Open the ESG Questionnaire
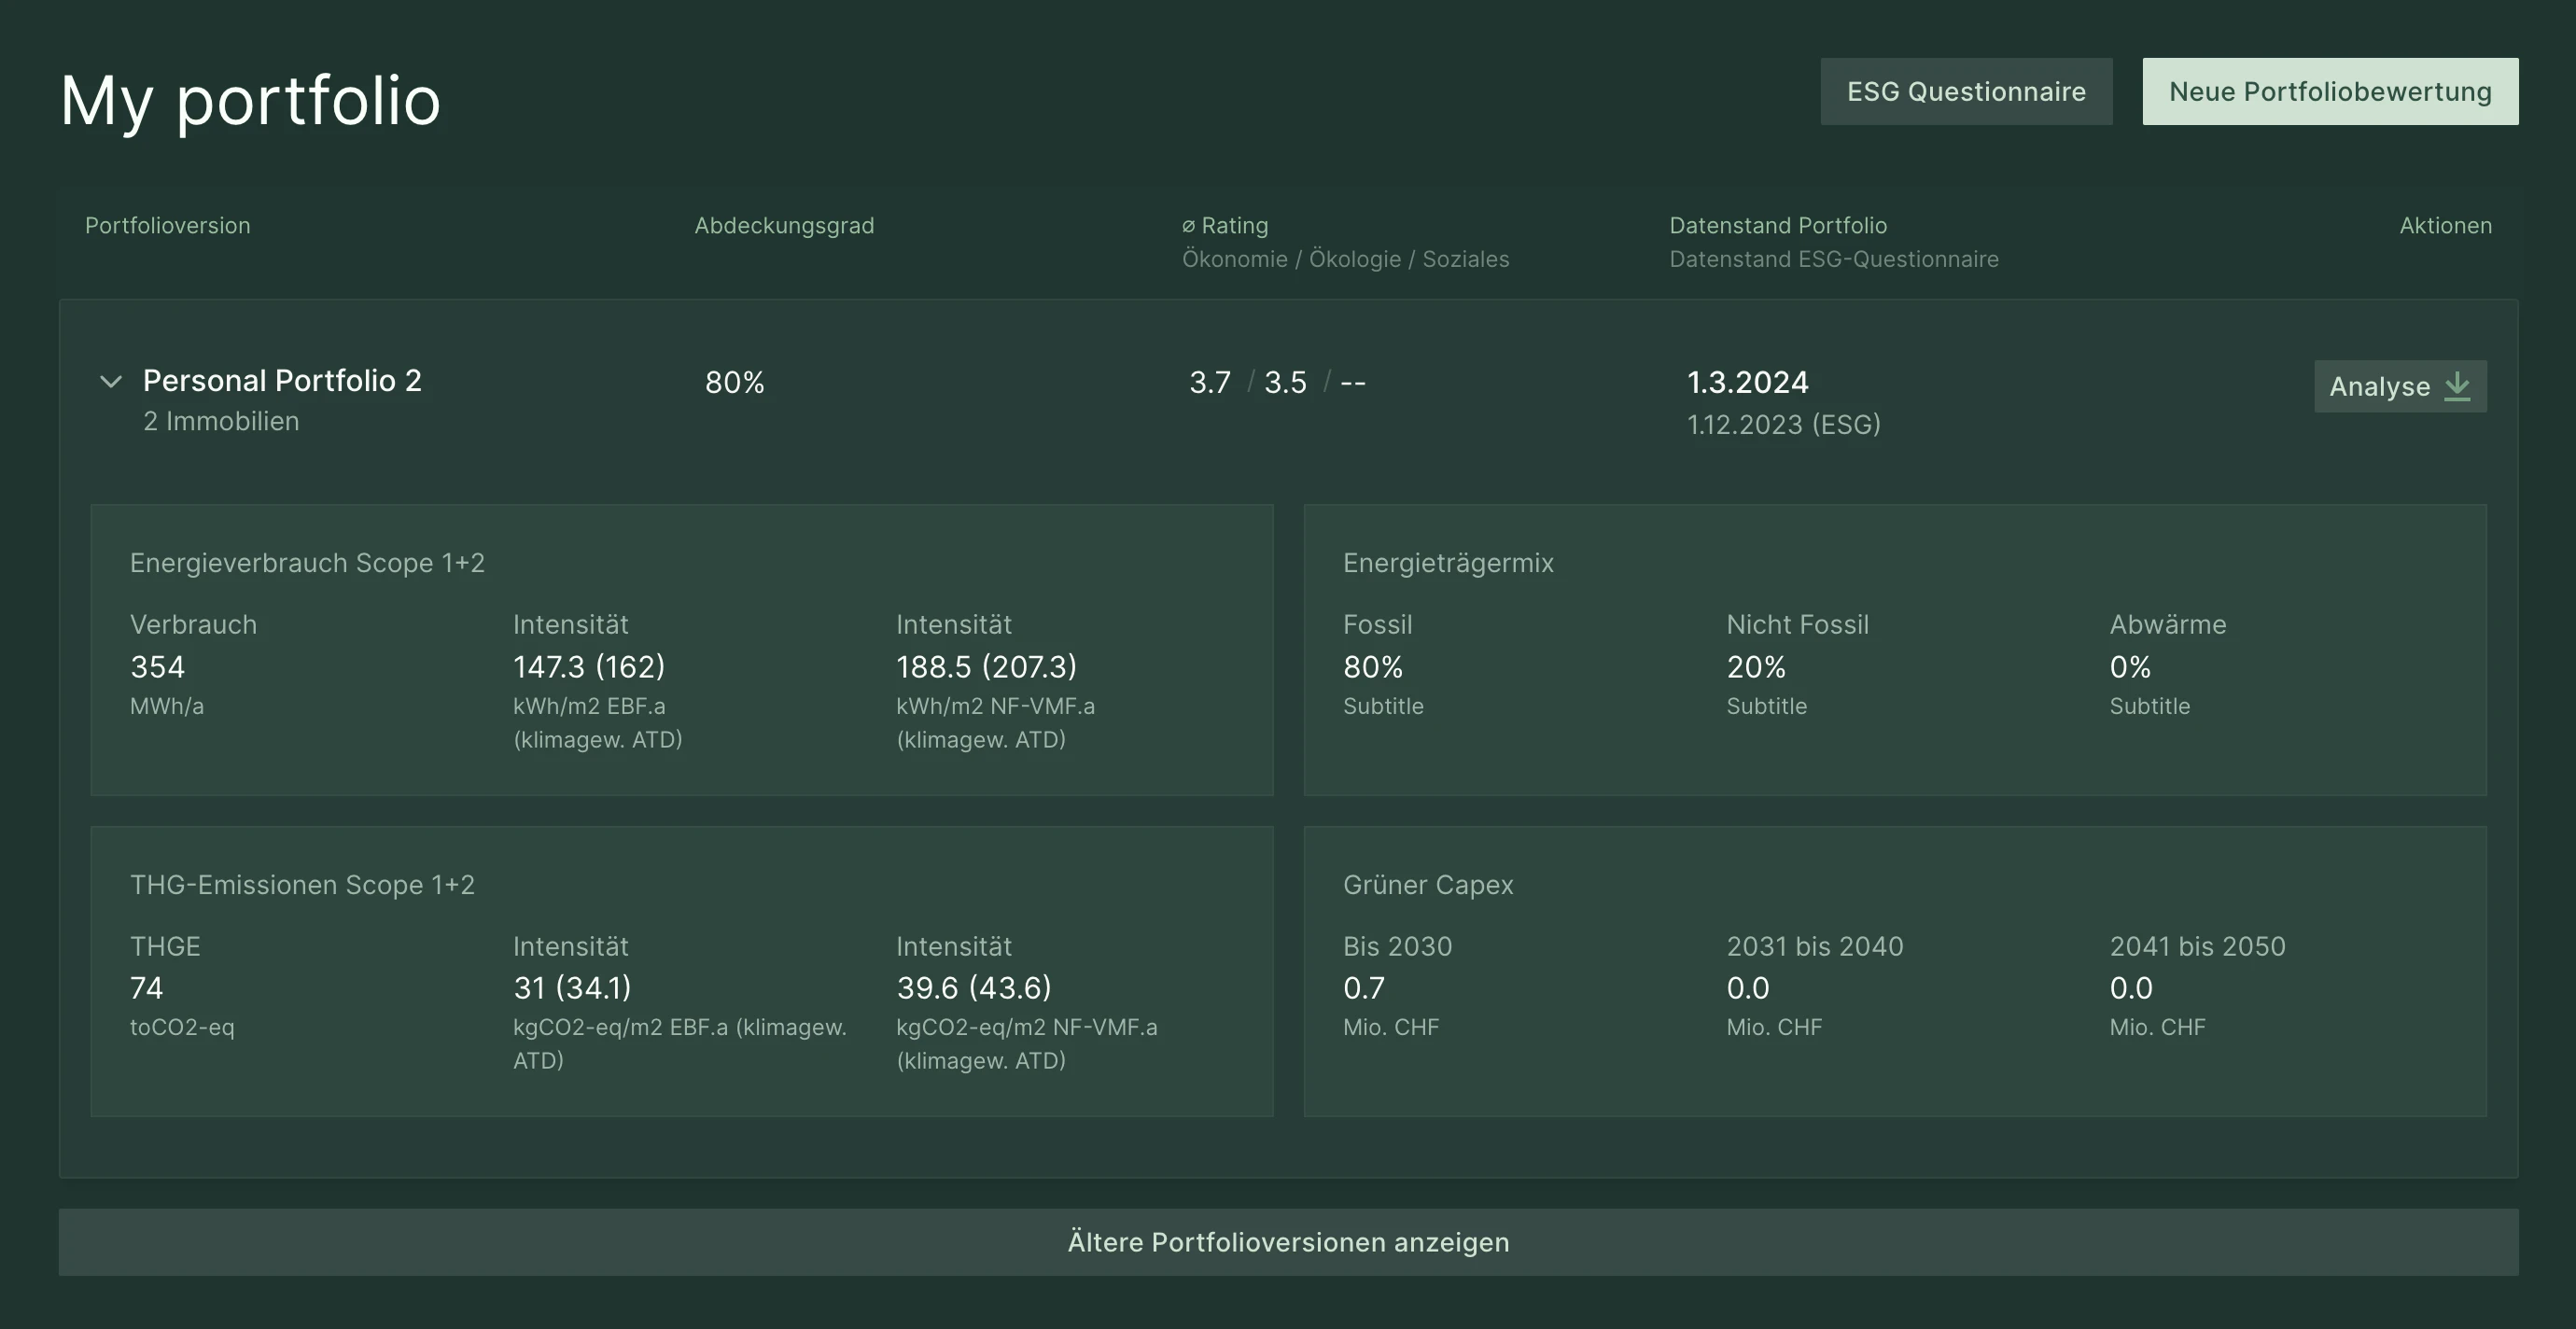2576x1329 pixels. pyautogui.click(x=1965, y=92)
